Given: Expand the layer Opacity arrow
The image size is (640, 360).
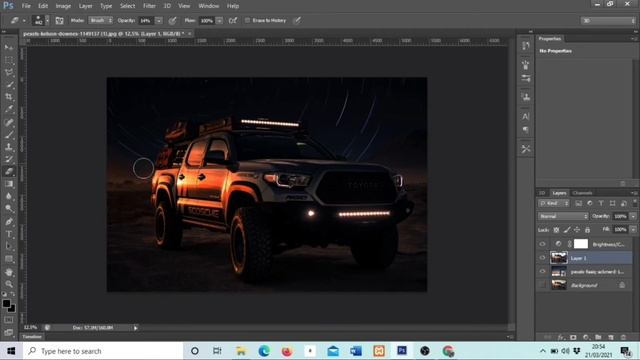Looking at the screenshot, I should point(633,216).
